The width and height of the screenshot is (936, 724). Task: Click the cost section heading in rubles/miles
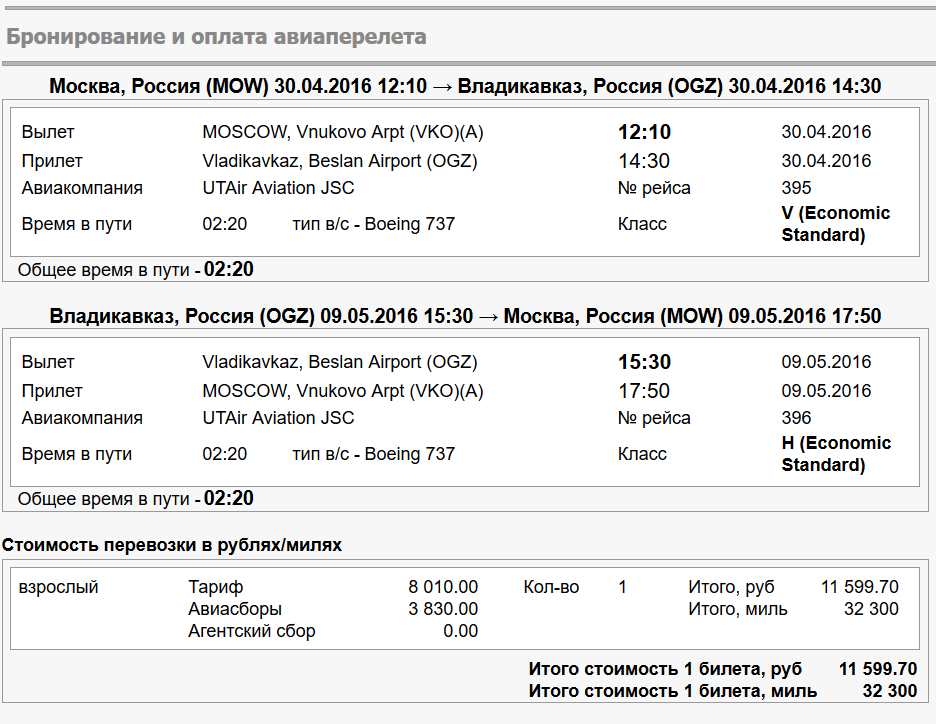coord(172,546)
